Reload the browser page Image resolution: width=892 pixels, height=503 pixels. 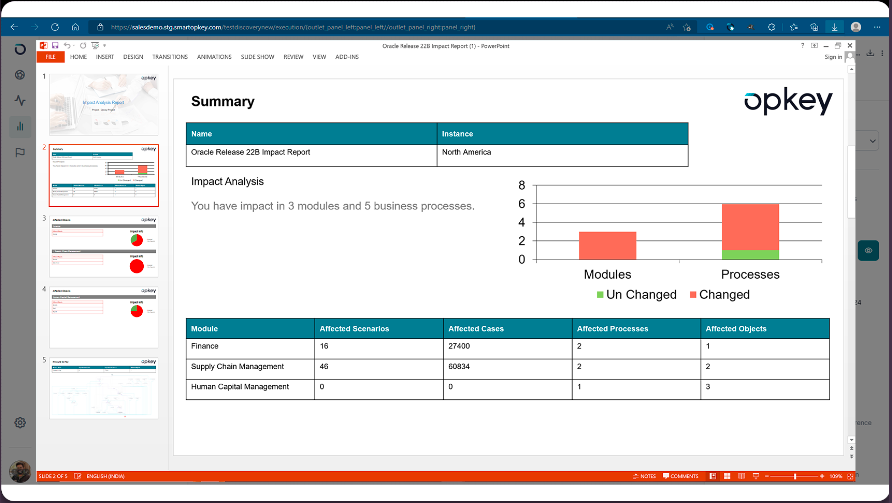[55, 27]
